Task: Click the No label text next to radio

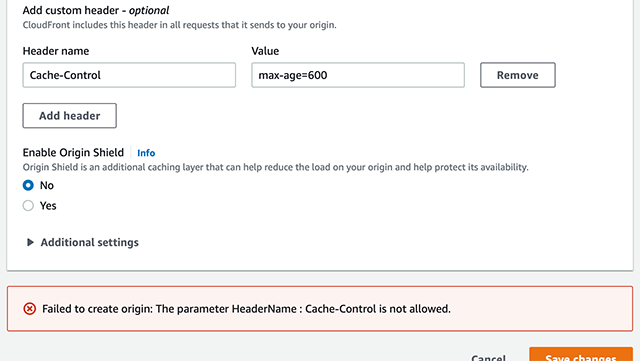Action: tap(47, 185)
